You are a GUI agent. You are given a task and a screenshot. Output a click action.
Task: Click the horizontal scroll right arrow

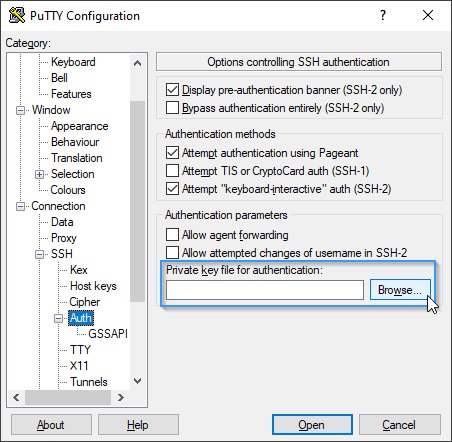pyautogui.click(x=121, y=397)
